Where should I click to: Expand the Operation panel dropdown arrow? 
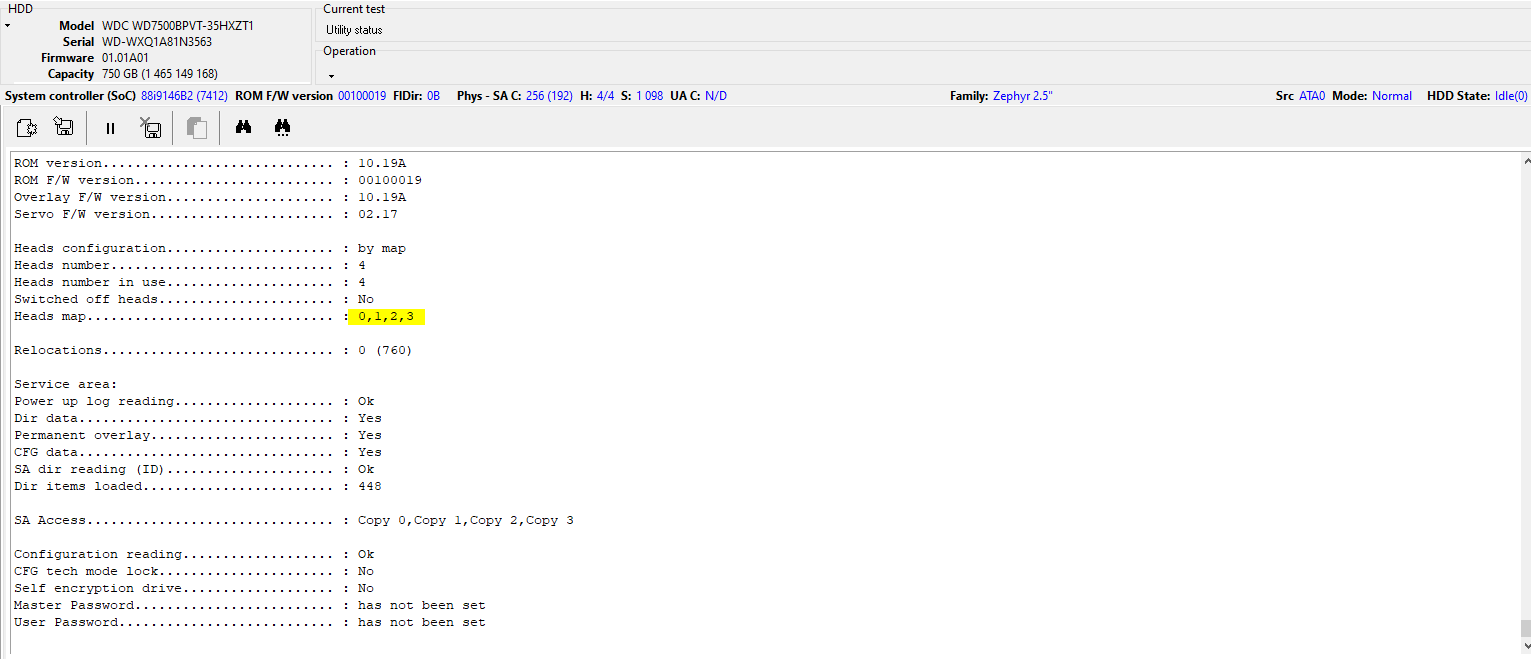tap(331, 76)
